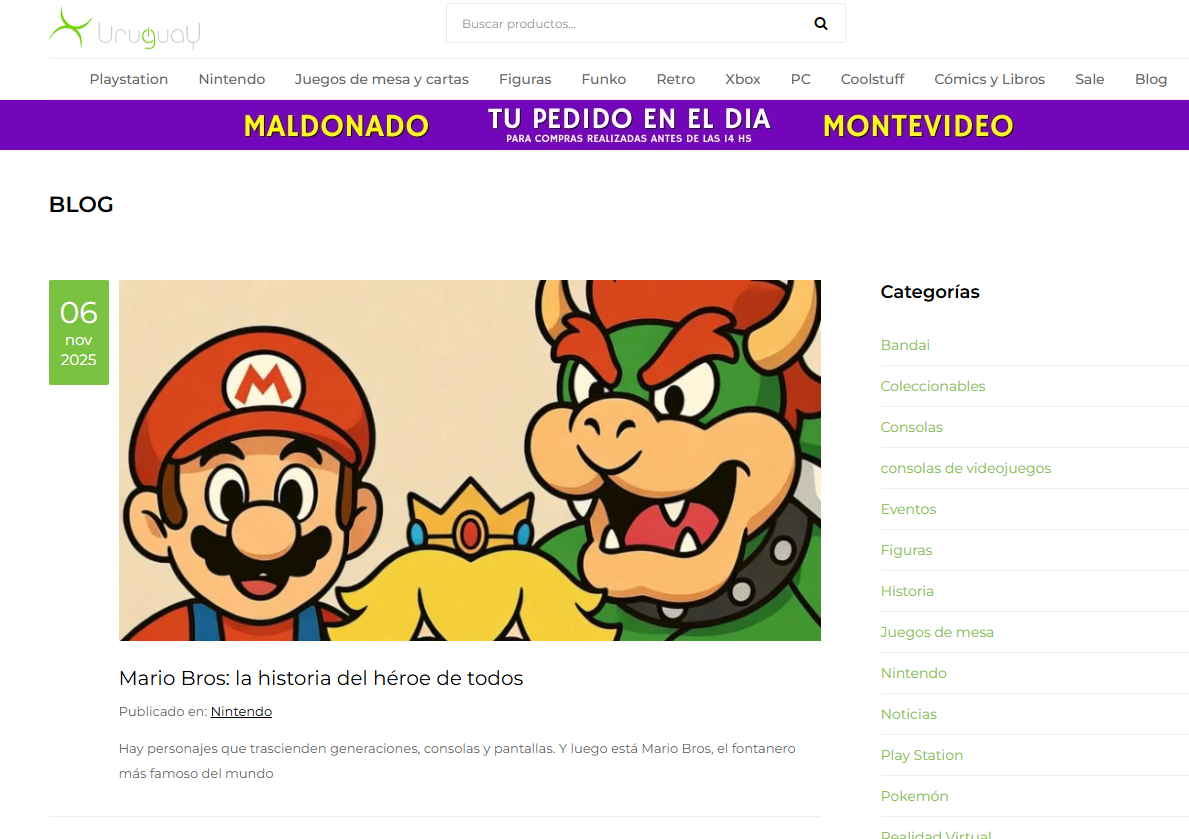
Task: Go to the Xbox section
Action: pos(742,78)
